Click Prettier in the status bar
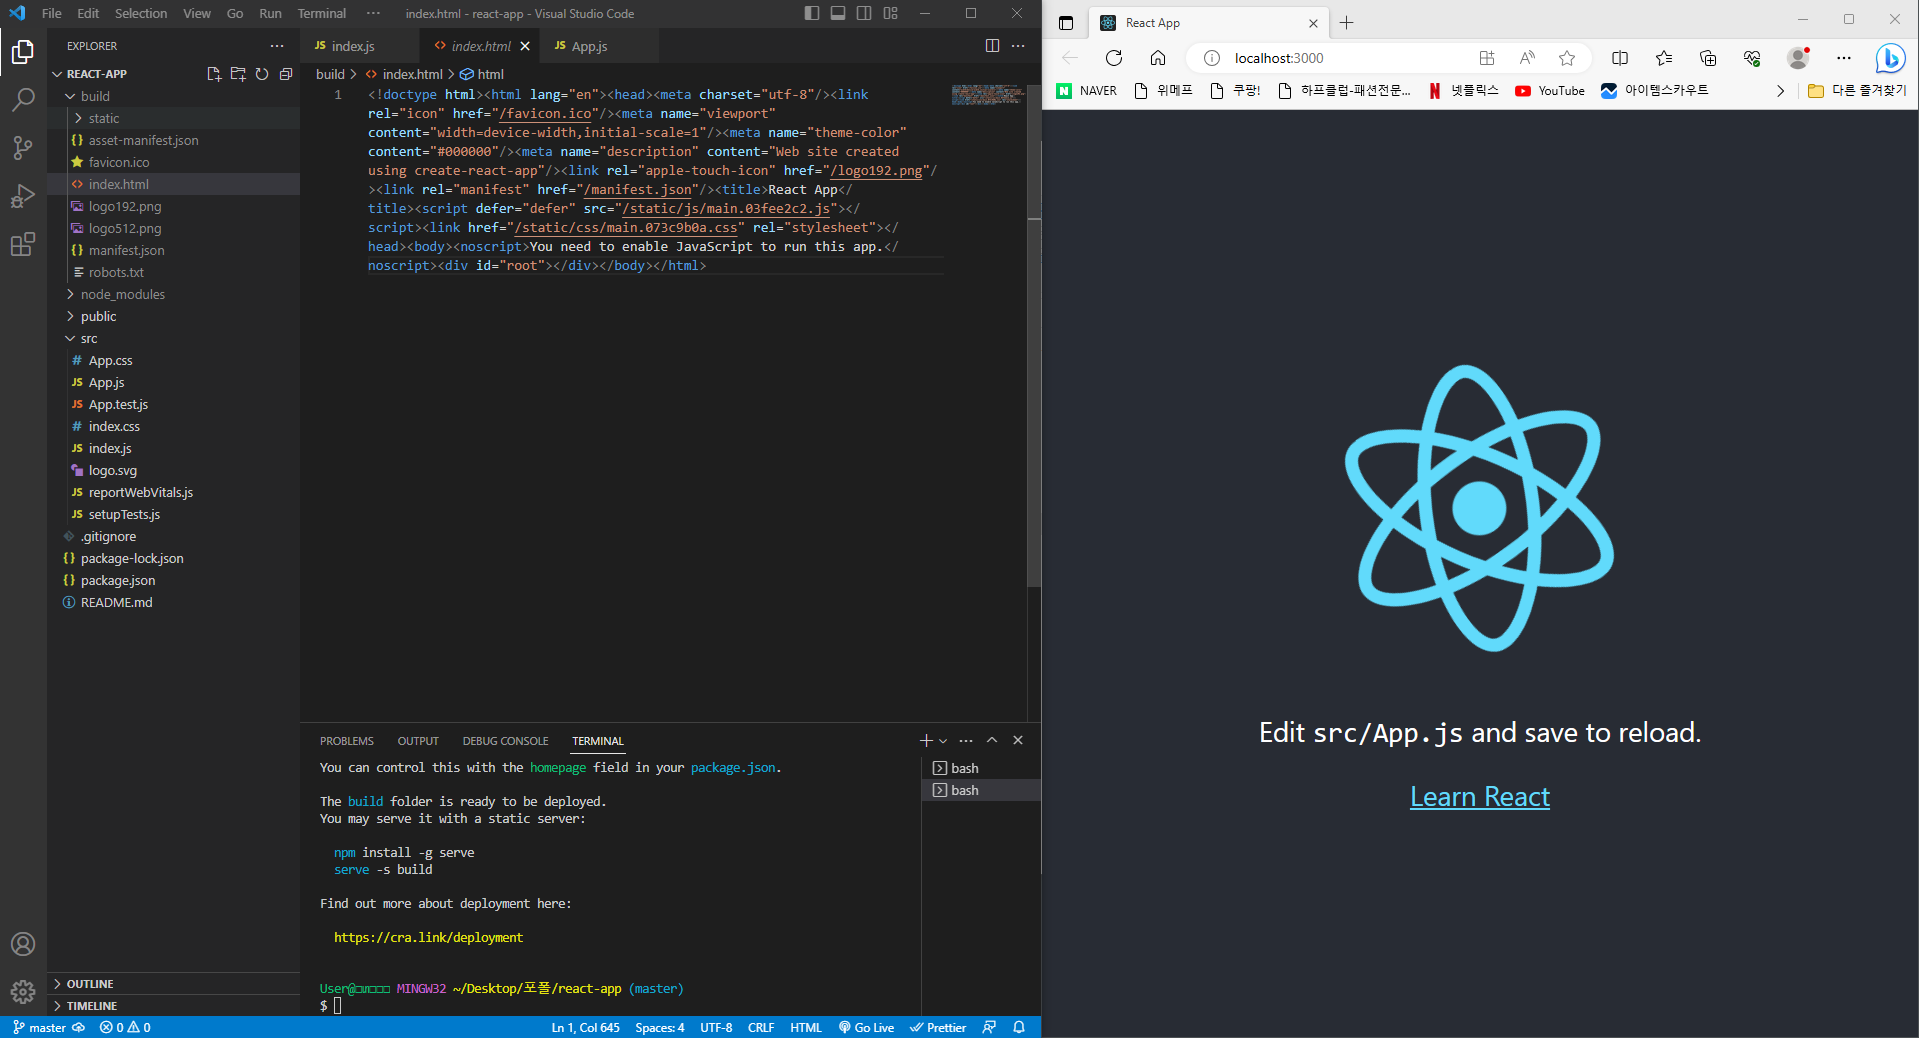 click(x=938, y=1027)
